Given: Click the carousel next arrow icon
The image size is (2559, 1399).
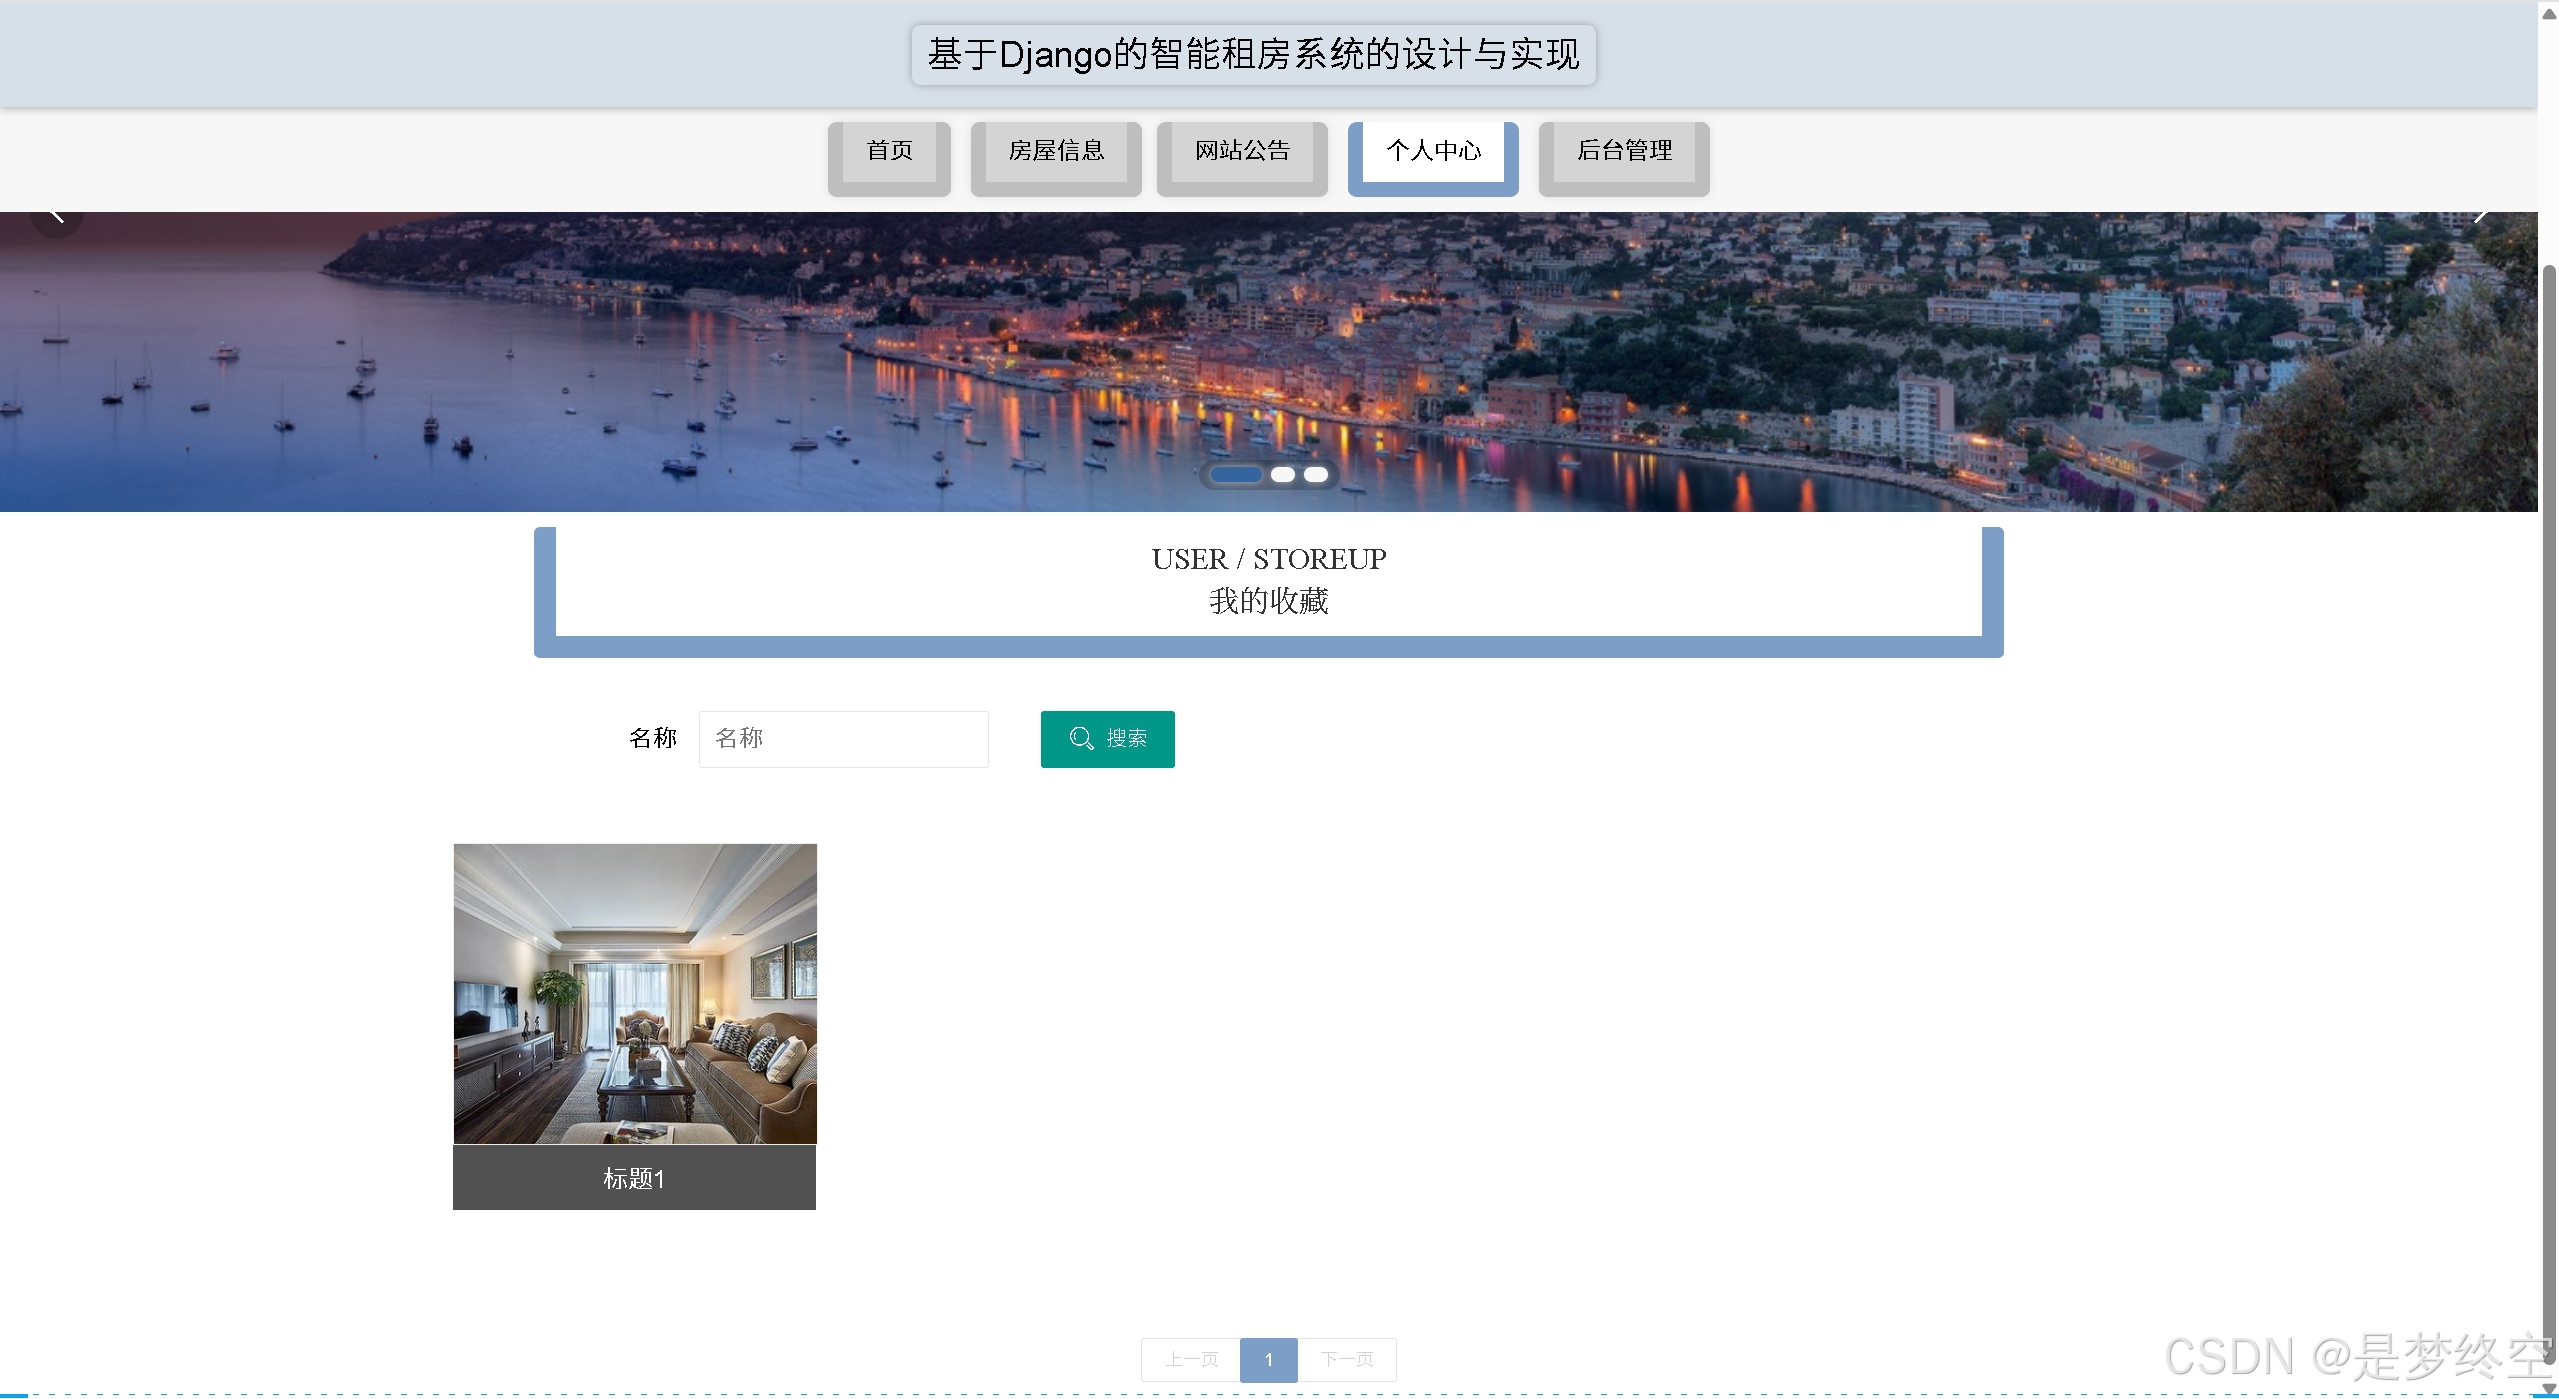Looking at the screenshot, I should tap(2480, 218).
